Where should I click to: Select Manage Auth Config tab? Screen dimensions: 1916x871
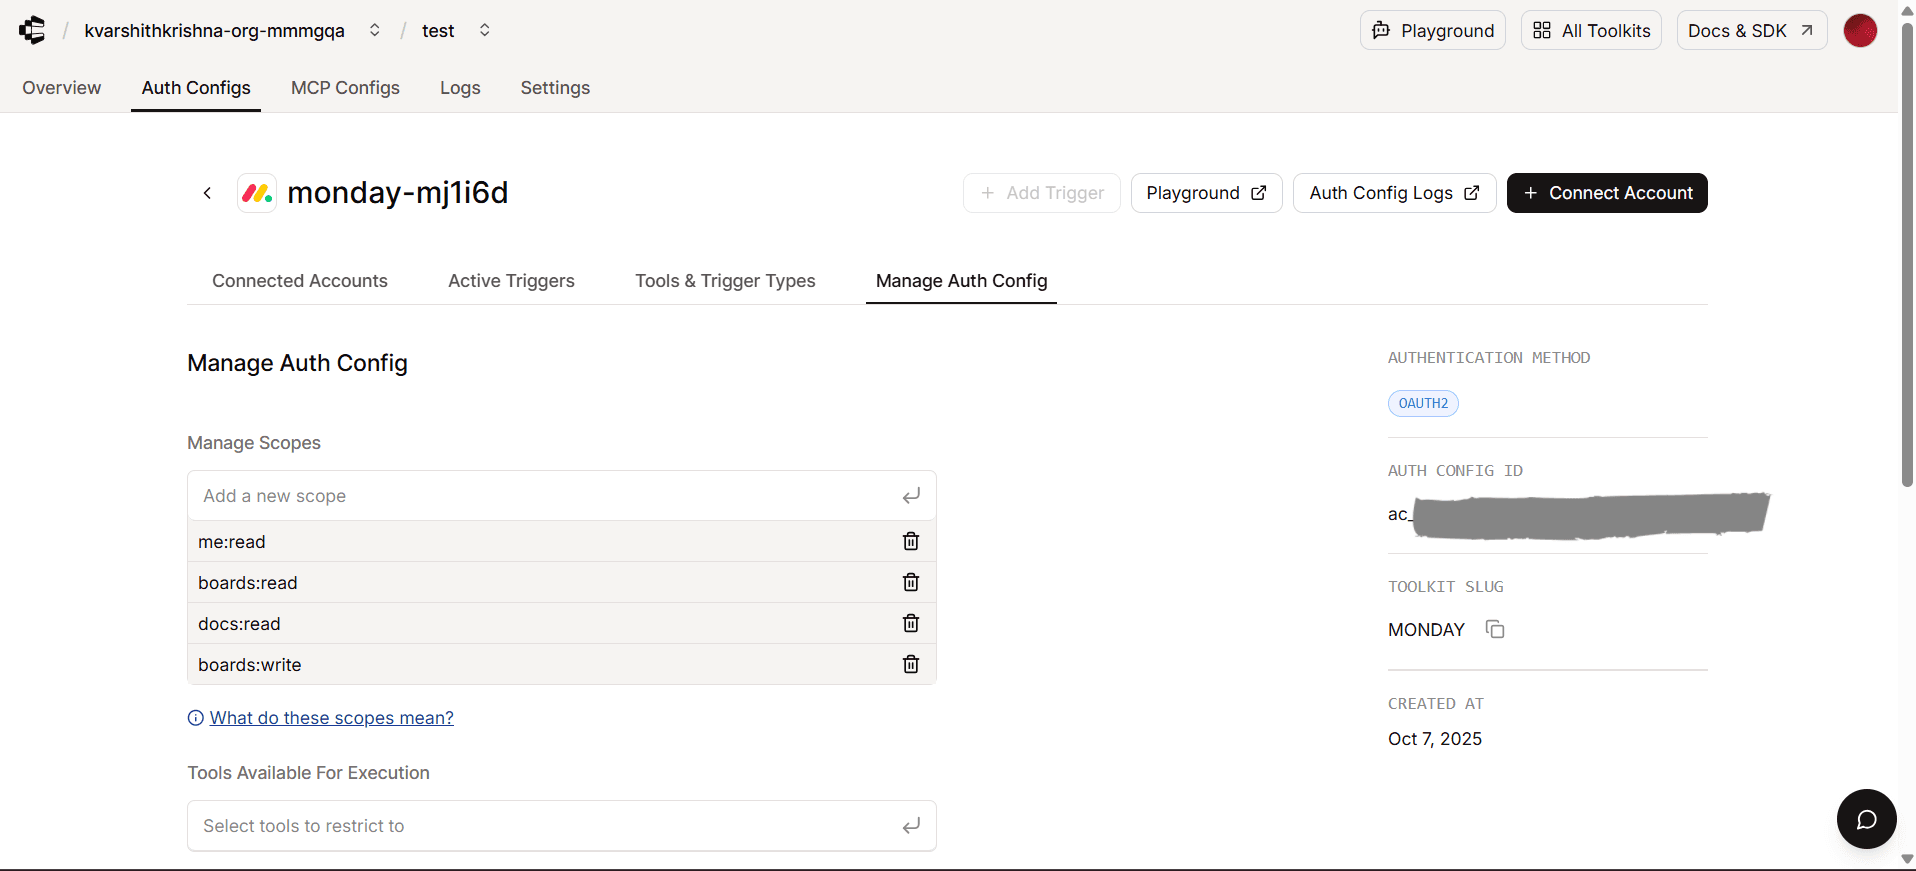[961, 281]
